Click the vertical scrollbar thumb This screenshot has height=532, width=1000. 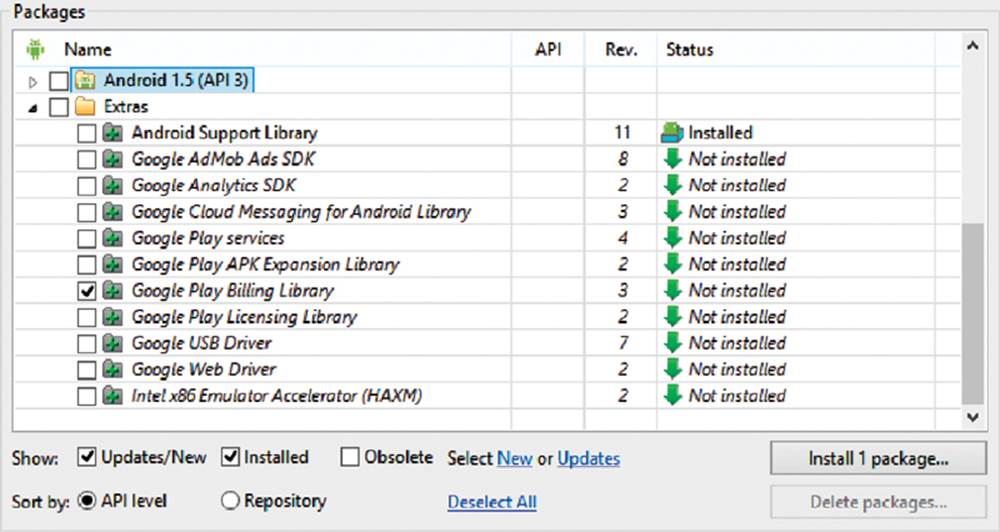(973, 314)
